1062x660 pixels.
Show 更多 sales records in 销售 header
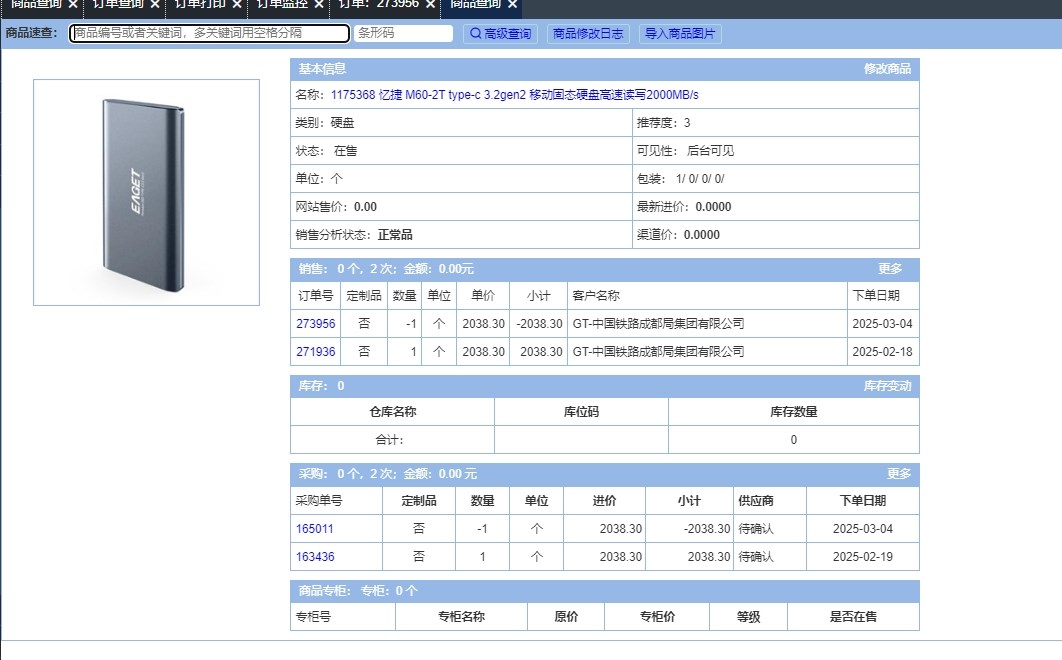click(889, 269)
